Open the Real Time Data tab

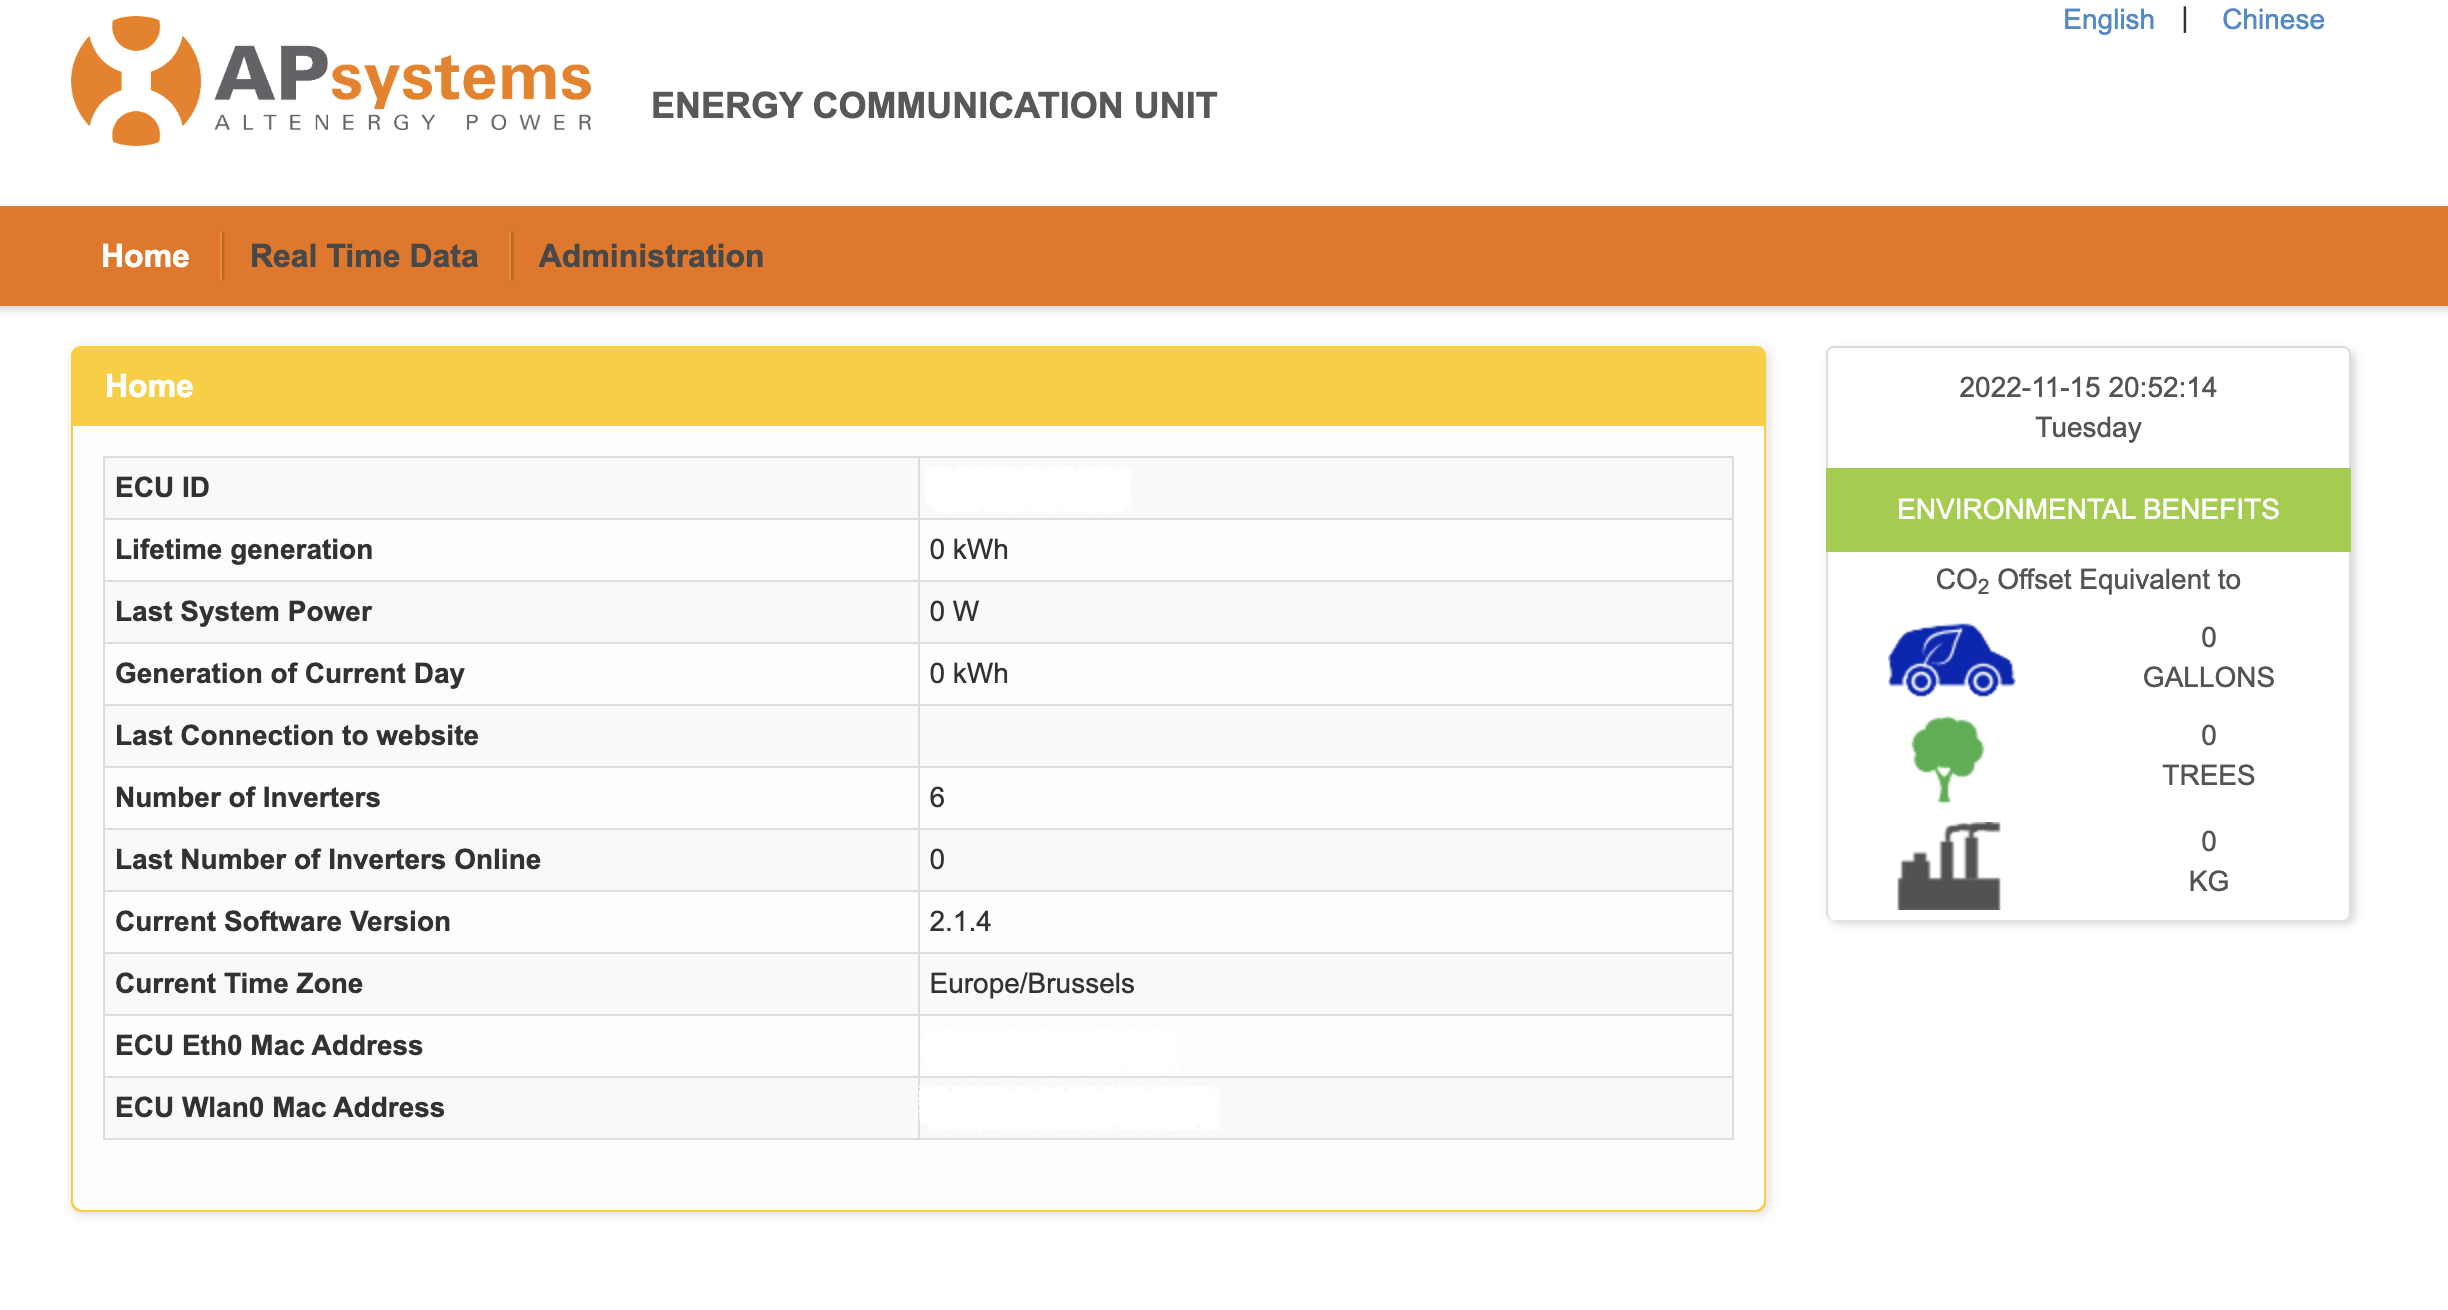(x=366, y=256)
